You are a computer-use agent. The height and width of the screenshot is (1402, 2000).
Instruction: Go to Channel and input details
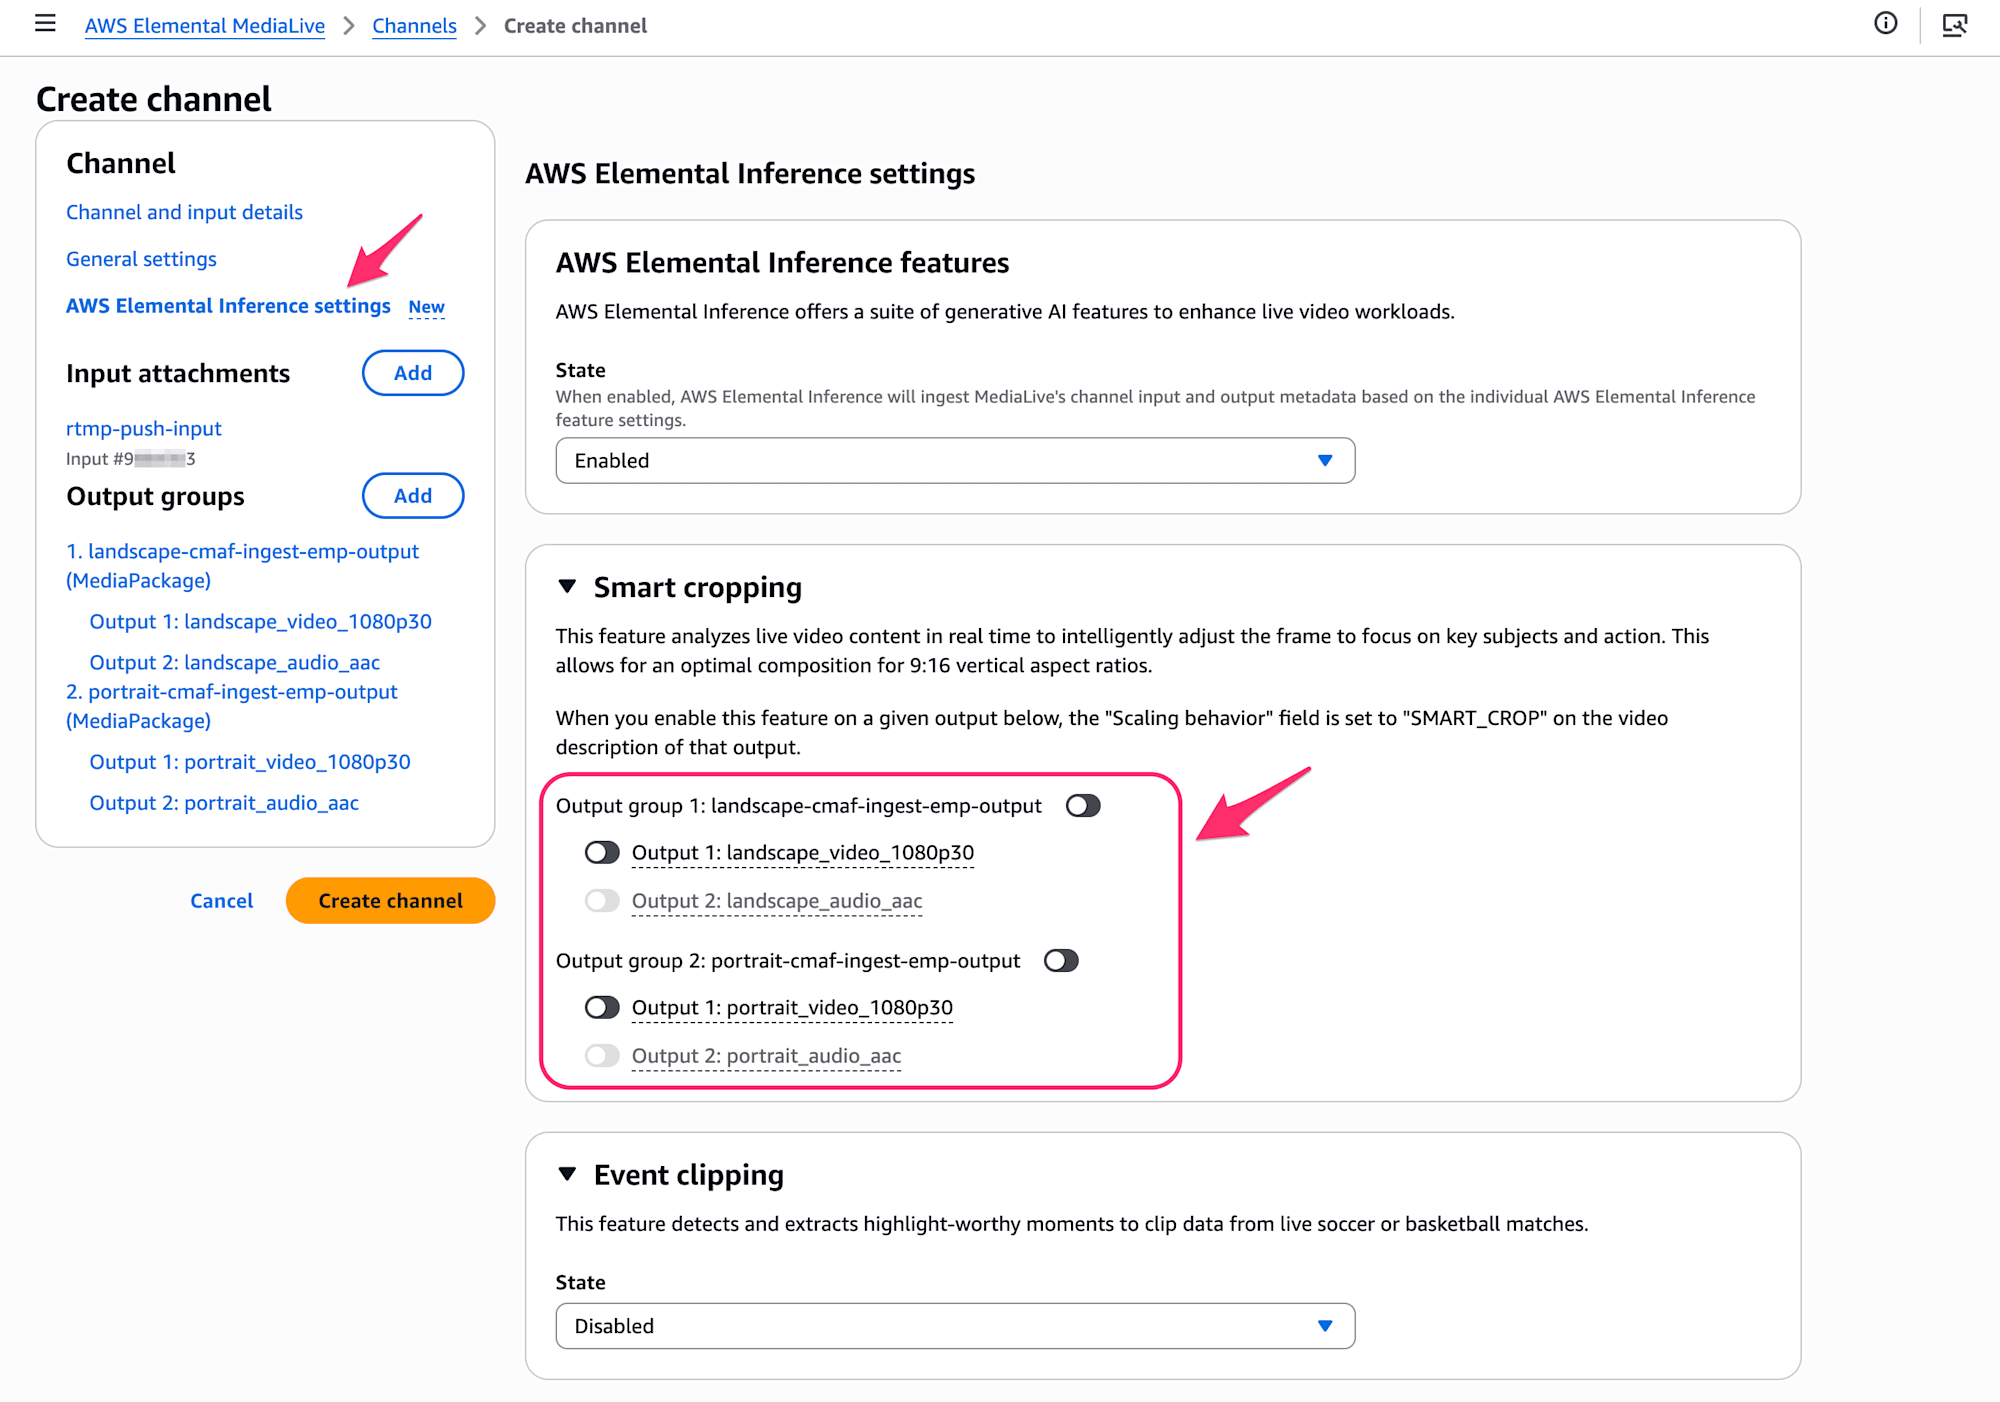(184, 212)
